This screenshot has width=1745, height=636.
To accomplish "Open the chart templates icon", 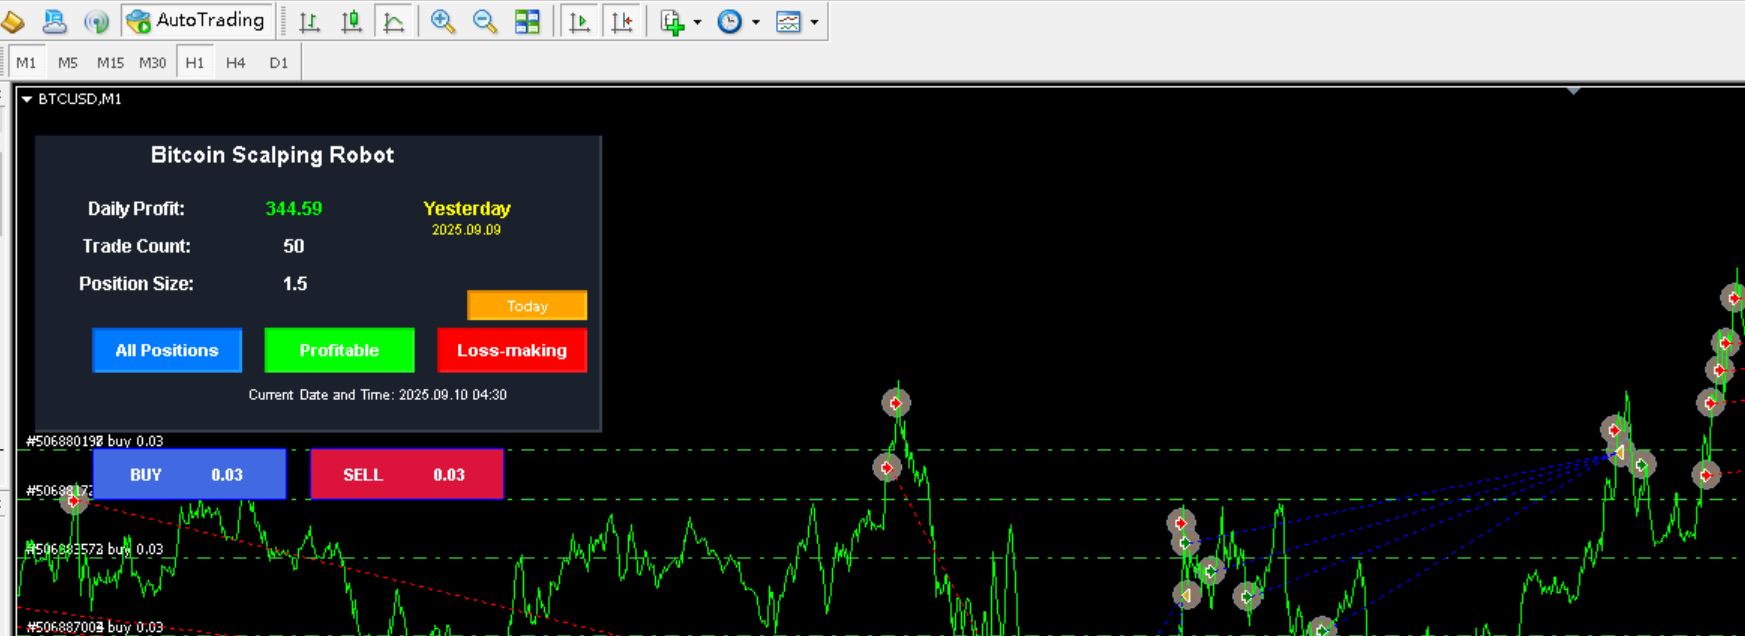I will (788, 21).
